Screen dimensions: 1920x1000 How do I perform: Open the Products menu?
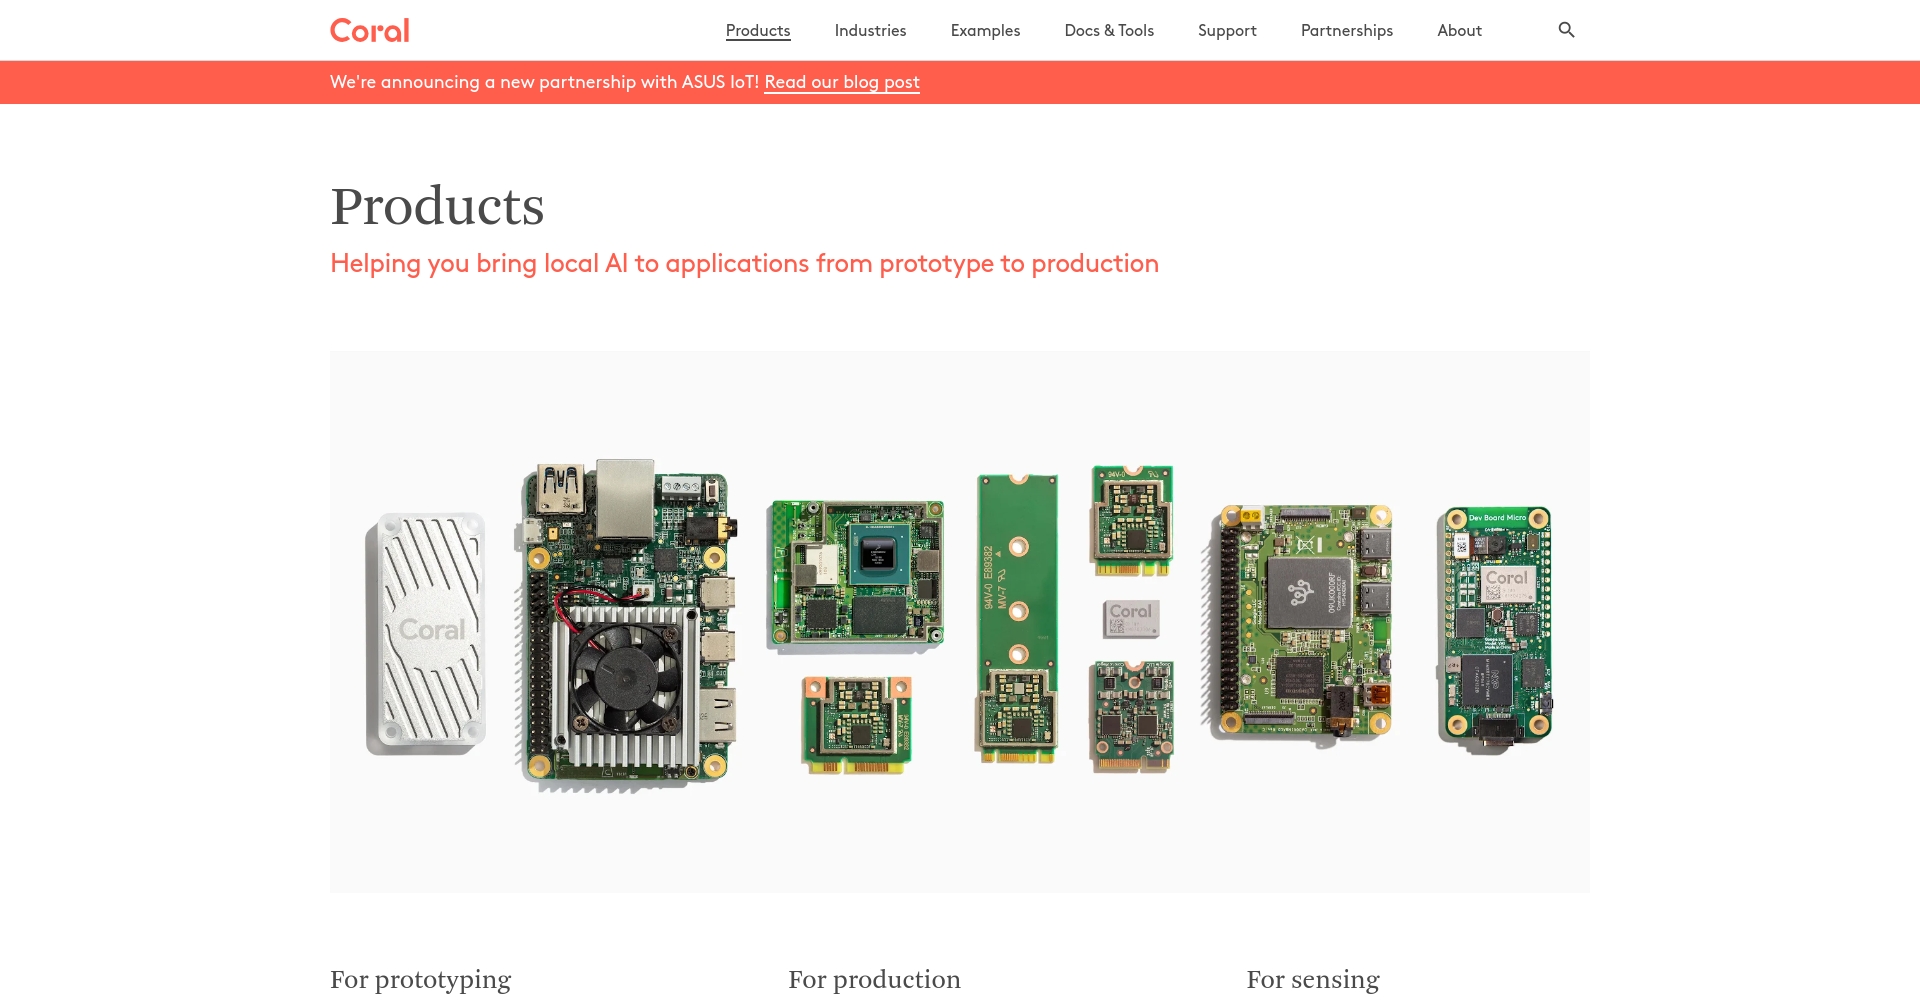pyautogui.click(x=758, y=30)
